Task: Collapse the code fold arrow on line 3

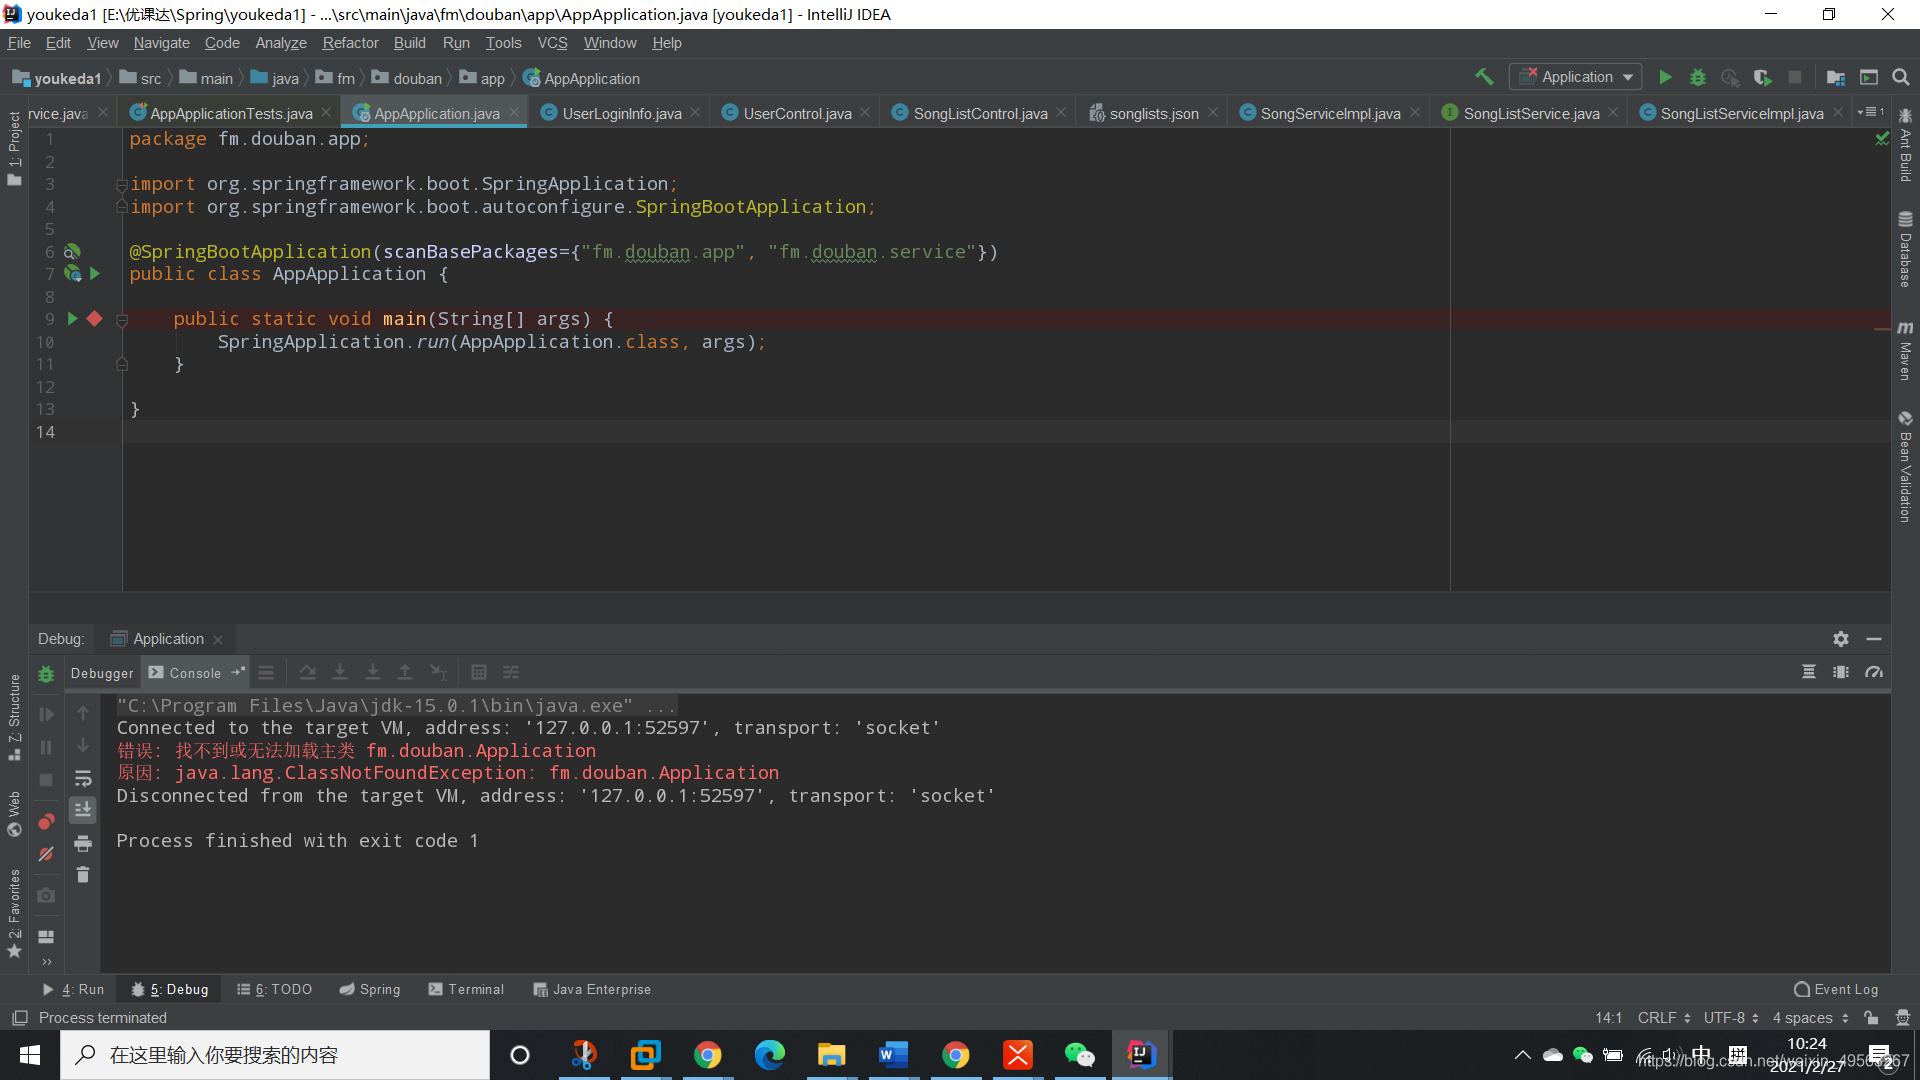Action: point(122,184)
